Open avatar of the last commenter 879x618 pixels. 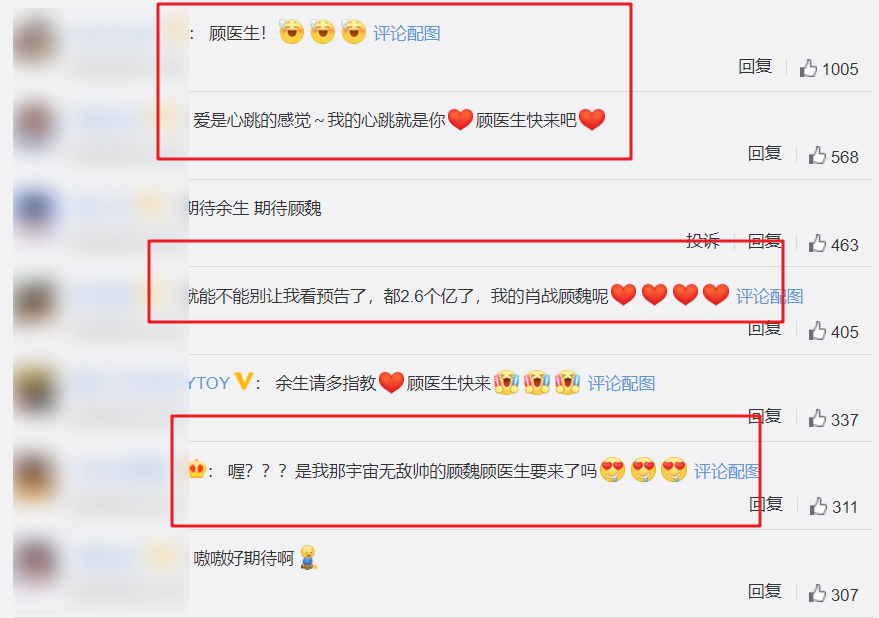point(35,562)
